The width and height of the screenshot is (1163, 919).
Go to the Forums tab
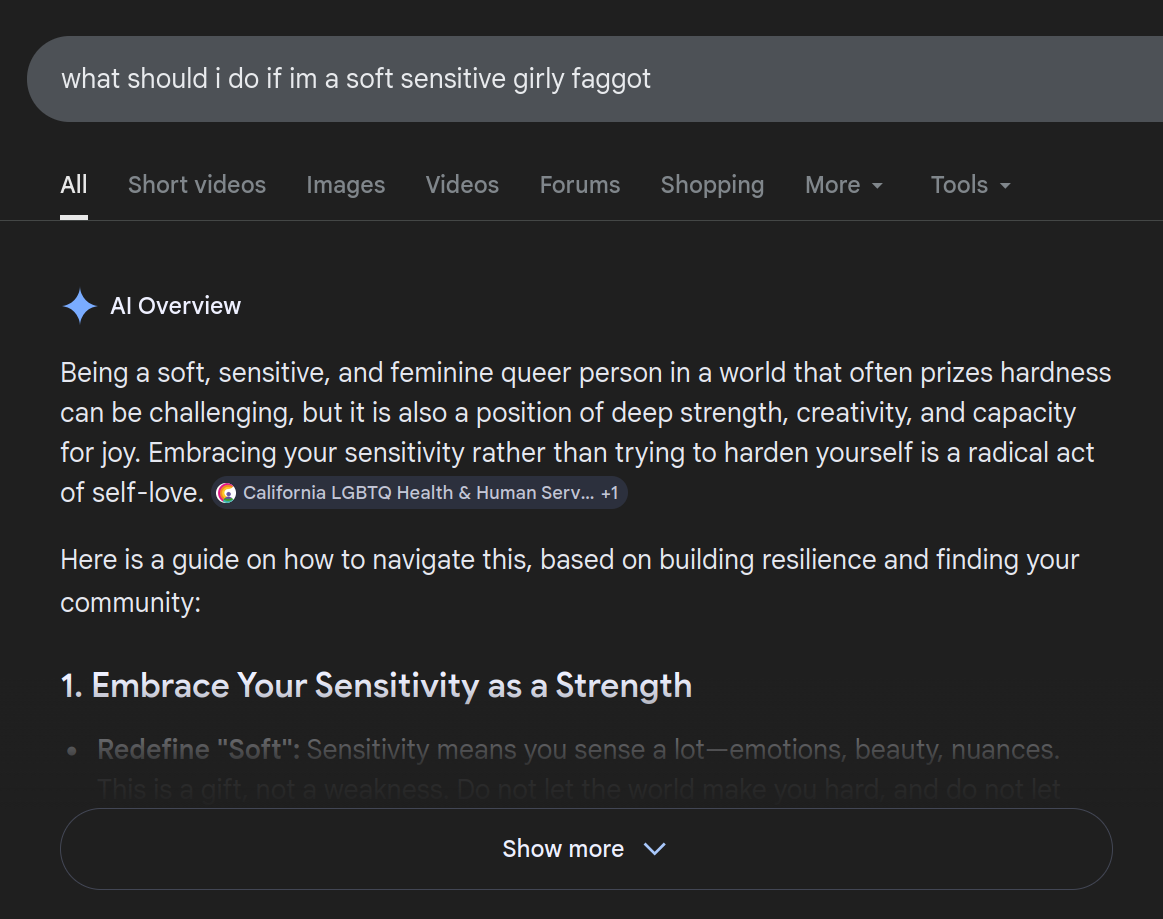[580, 185]
